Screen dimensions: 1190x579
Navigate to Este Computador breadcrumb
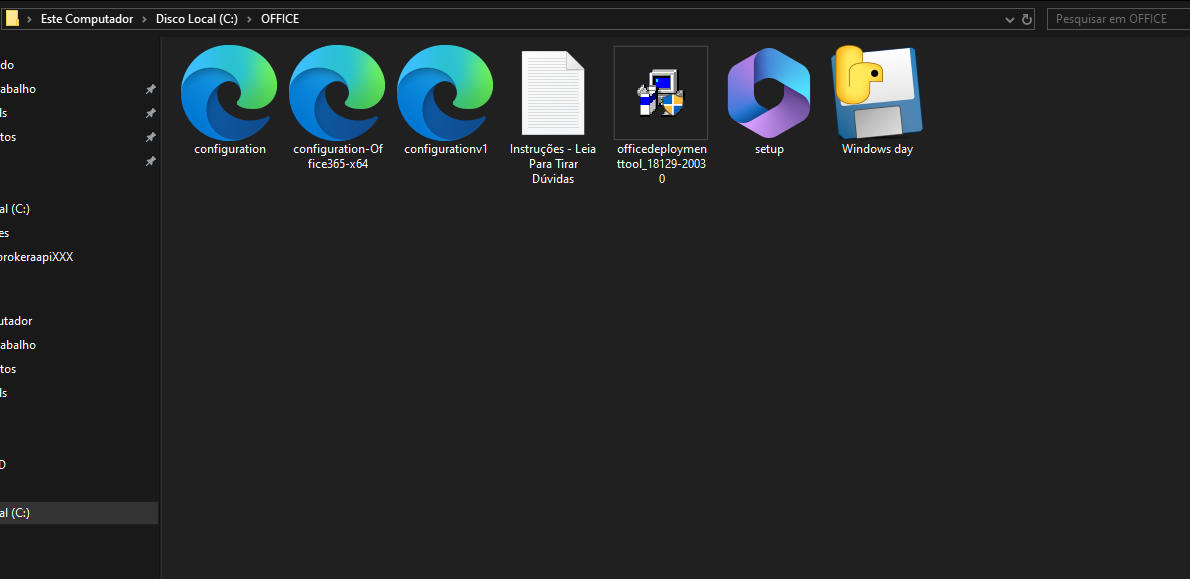pyautogui.click(x=88, y=19)
